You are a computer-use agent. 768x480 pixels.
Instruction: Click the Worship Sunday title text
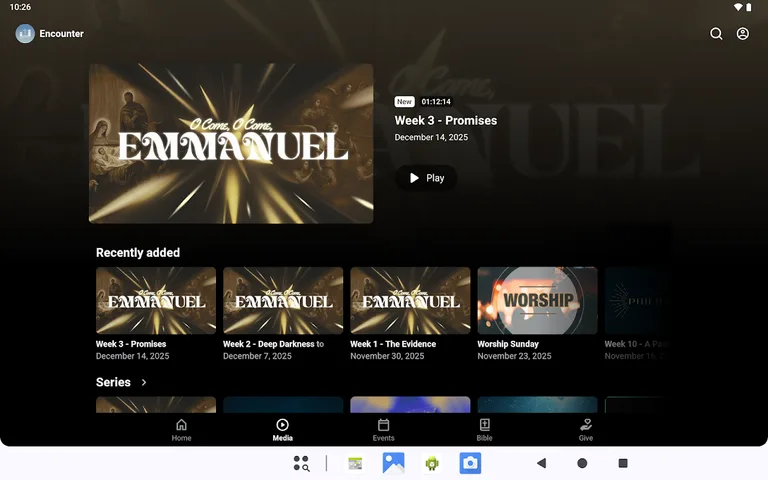tap(508, 344)
